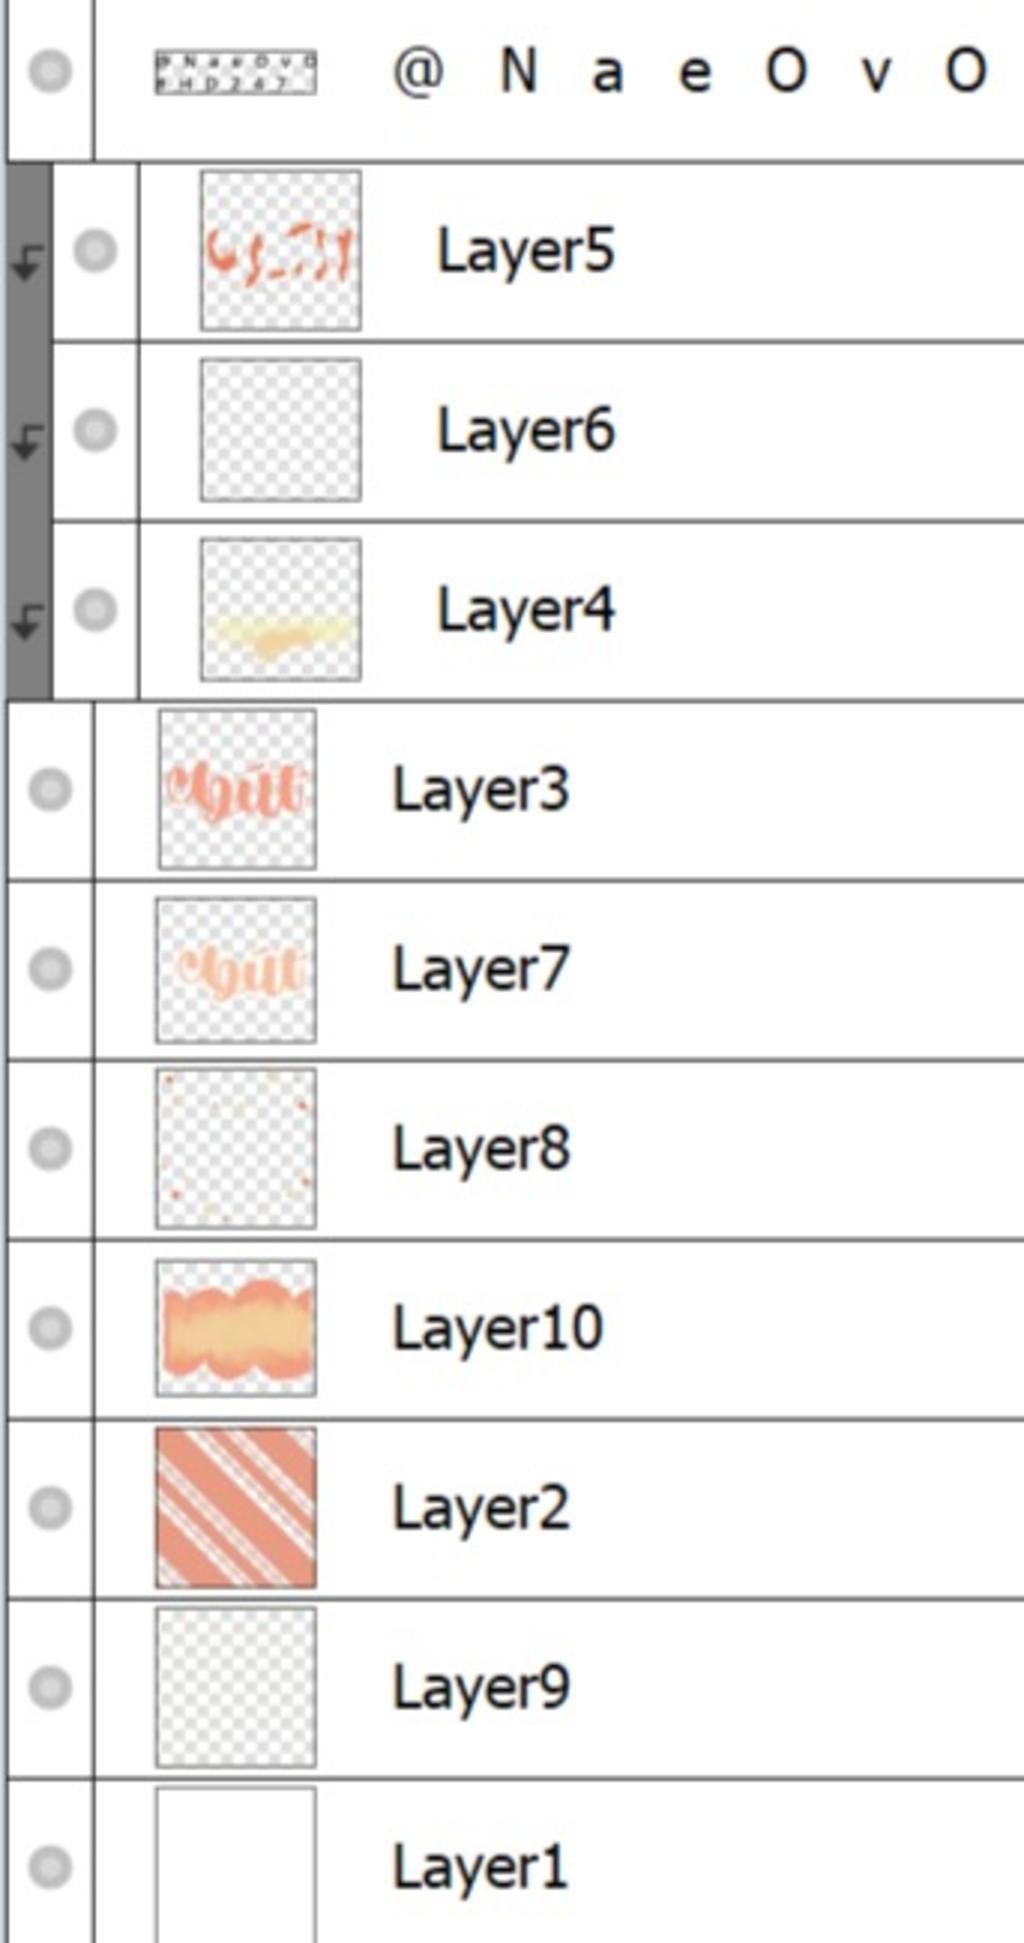Click the text layer thumbnail at top

pyautogui.click(x=236, y=72)
